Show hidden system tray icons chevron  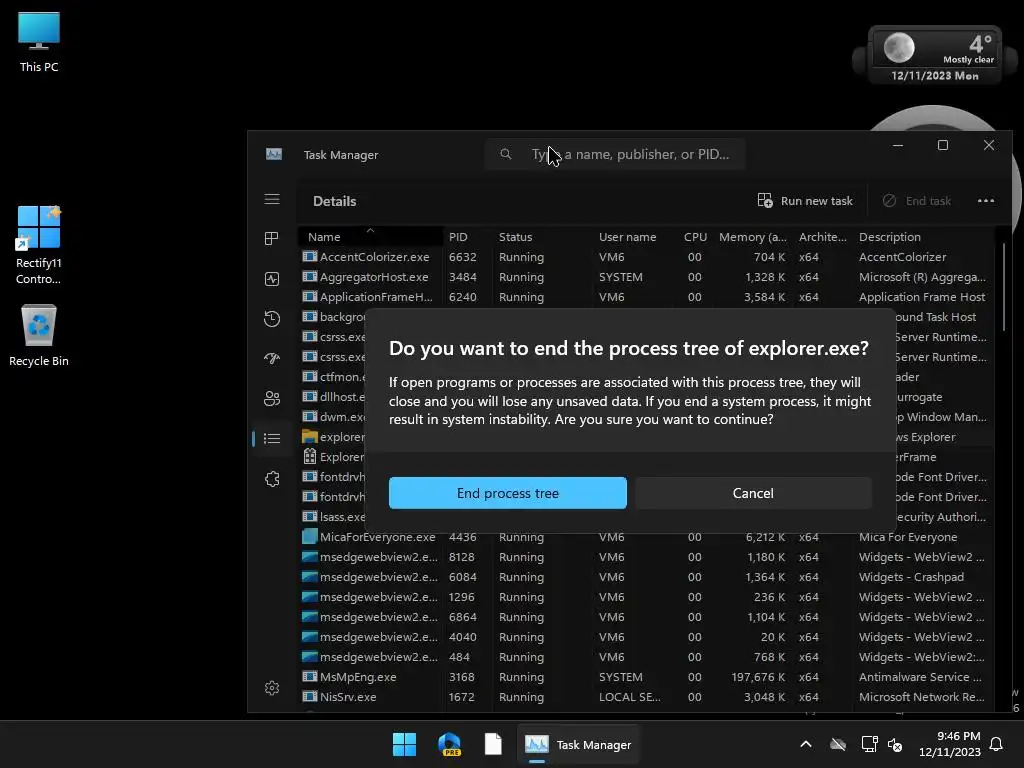(806, 744)
